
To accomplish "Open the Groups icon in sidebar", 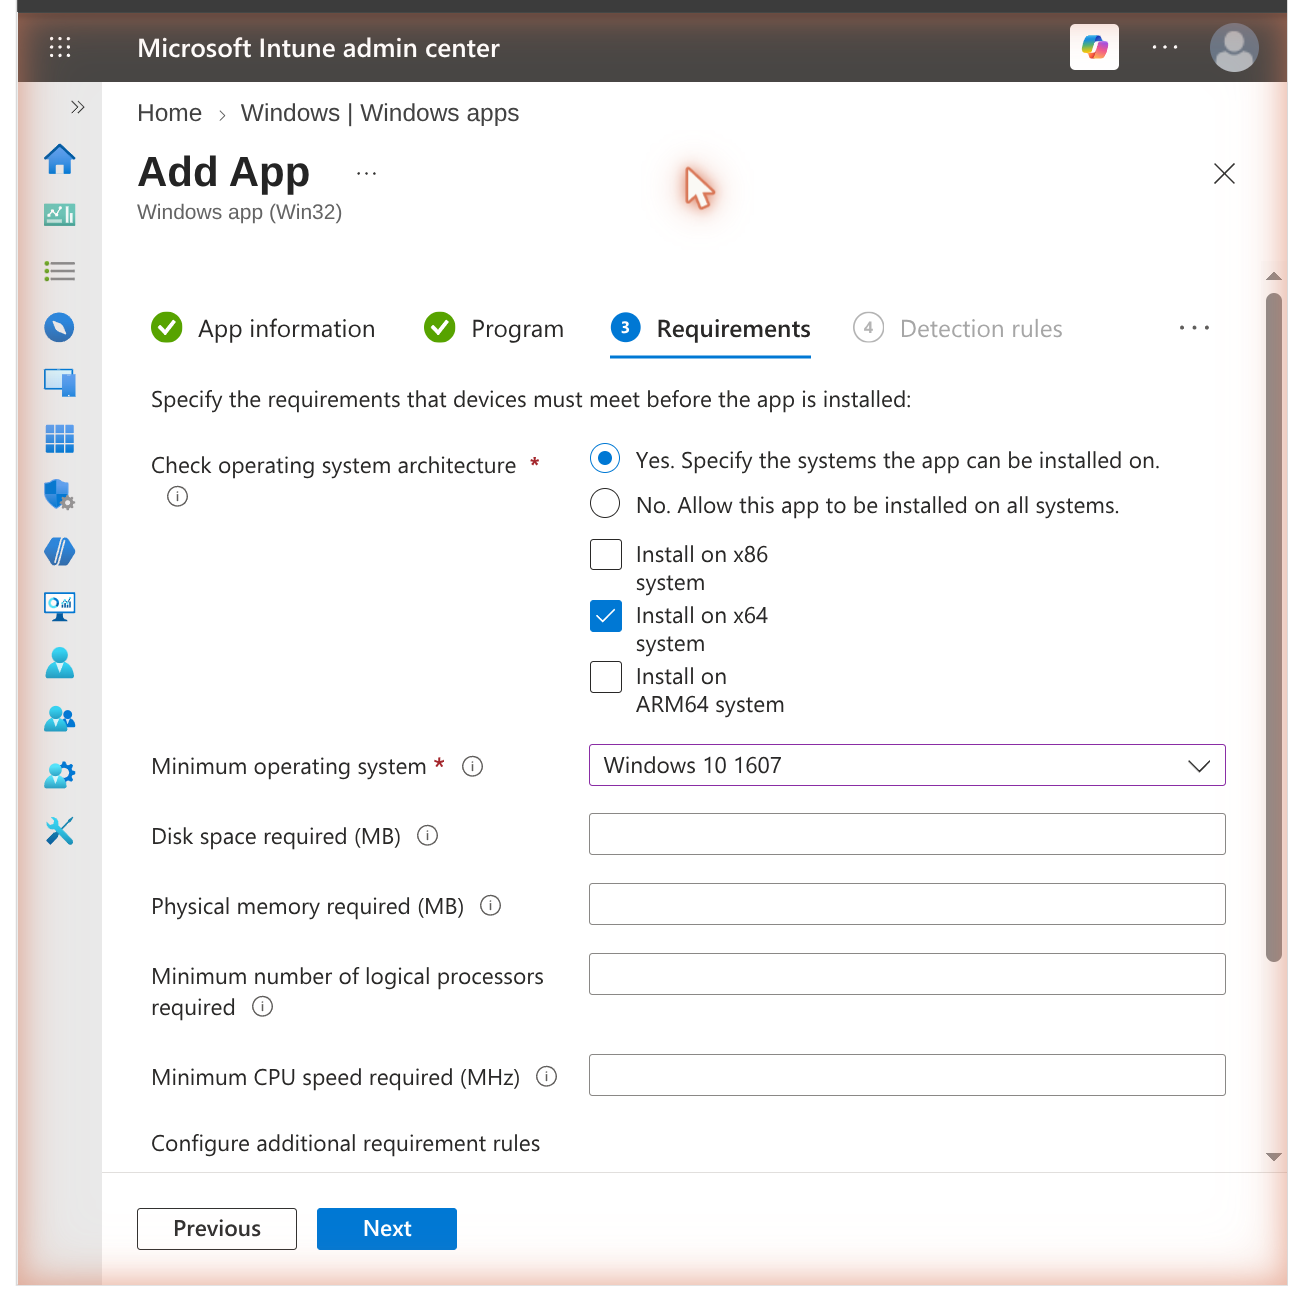I will (x=60, y=719).
